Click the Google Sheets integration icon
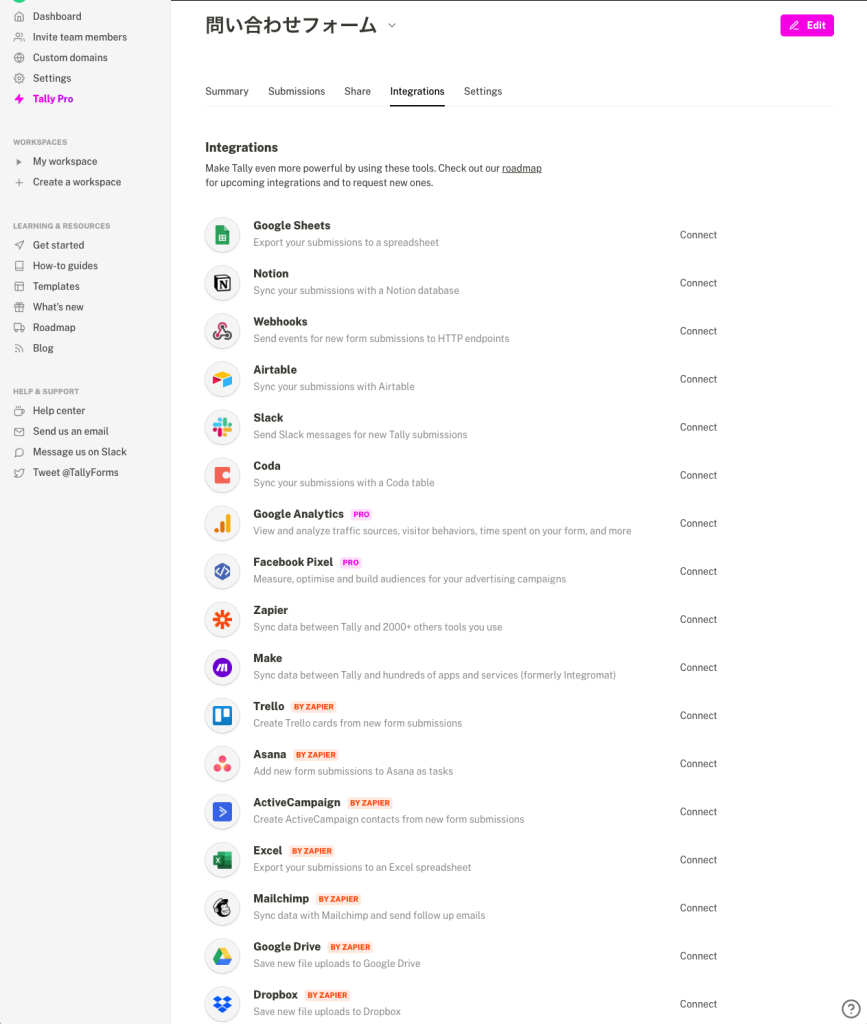 pos(223,235)
